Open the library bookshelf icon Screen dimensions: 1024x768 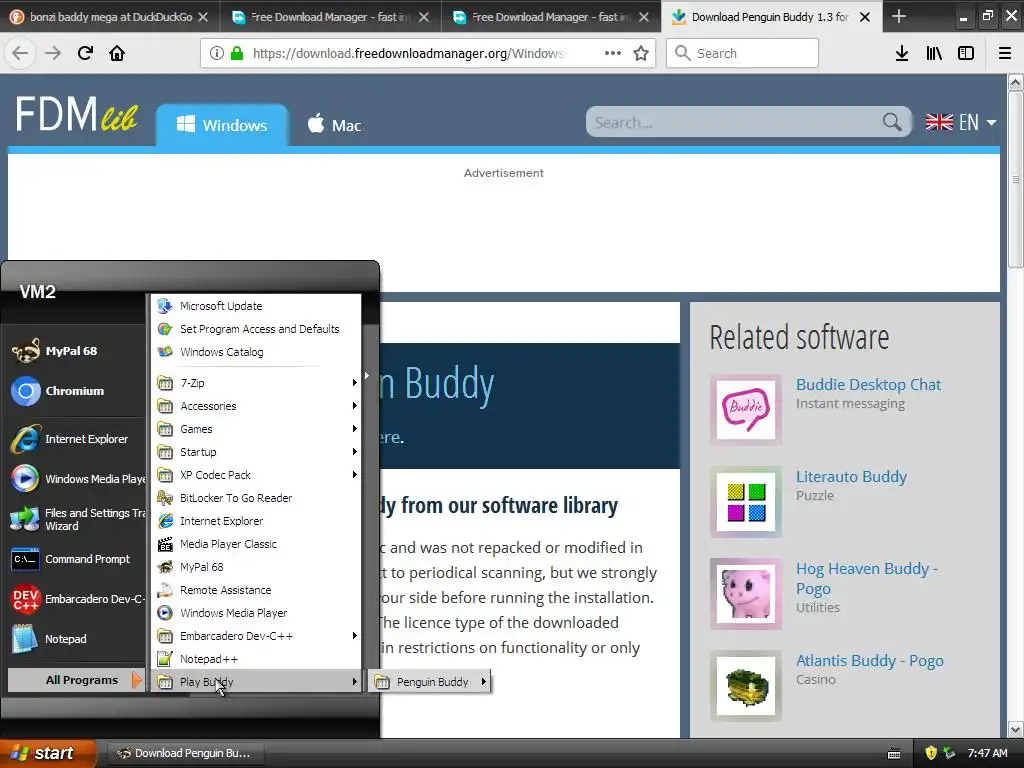[x=934, y=53]
